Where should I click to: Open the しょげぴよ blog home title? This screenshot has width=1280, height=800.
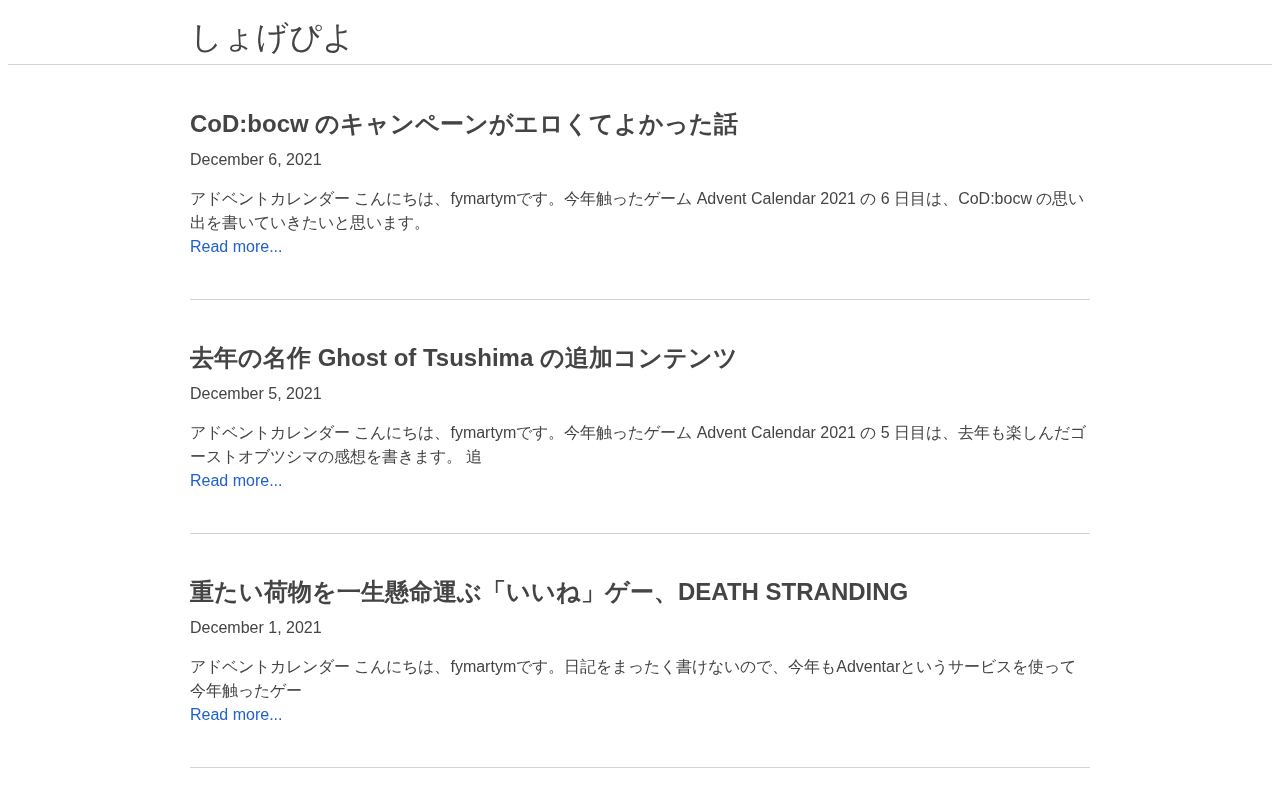point(271,38)
